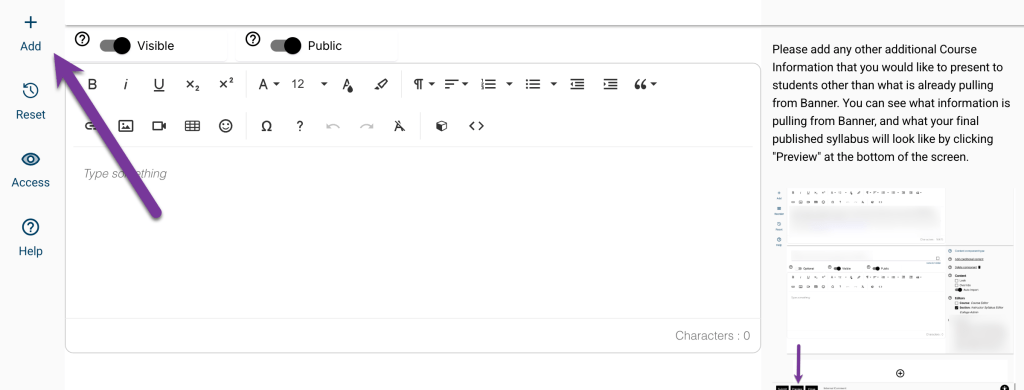Screen dimensions: 1024x390
Task: Switch to code view
Action: (476, 126)
